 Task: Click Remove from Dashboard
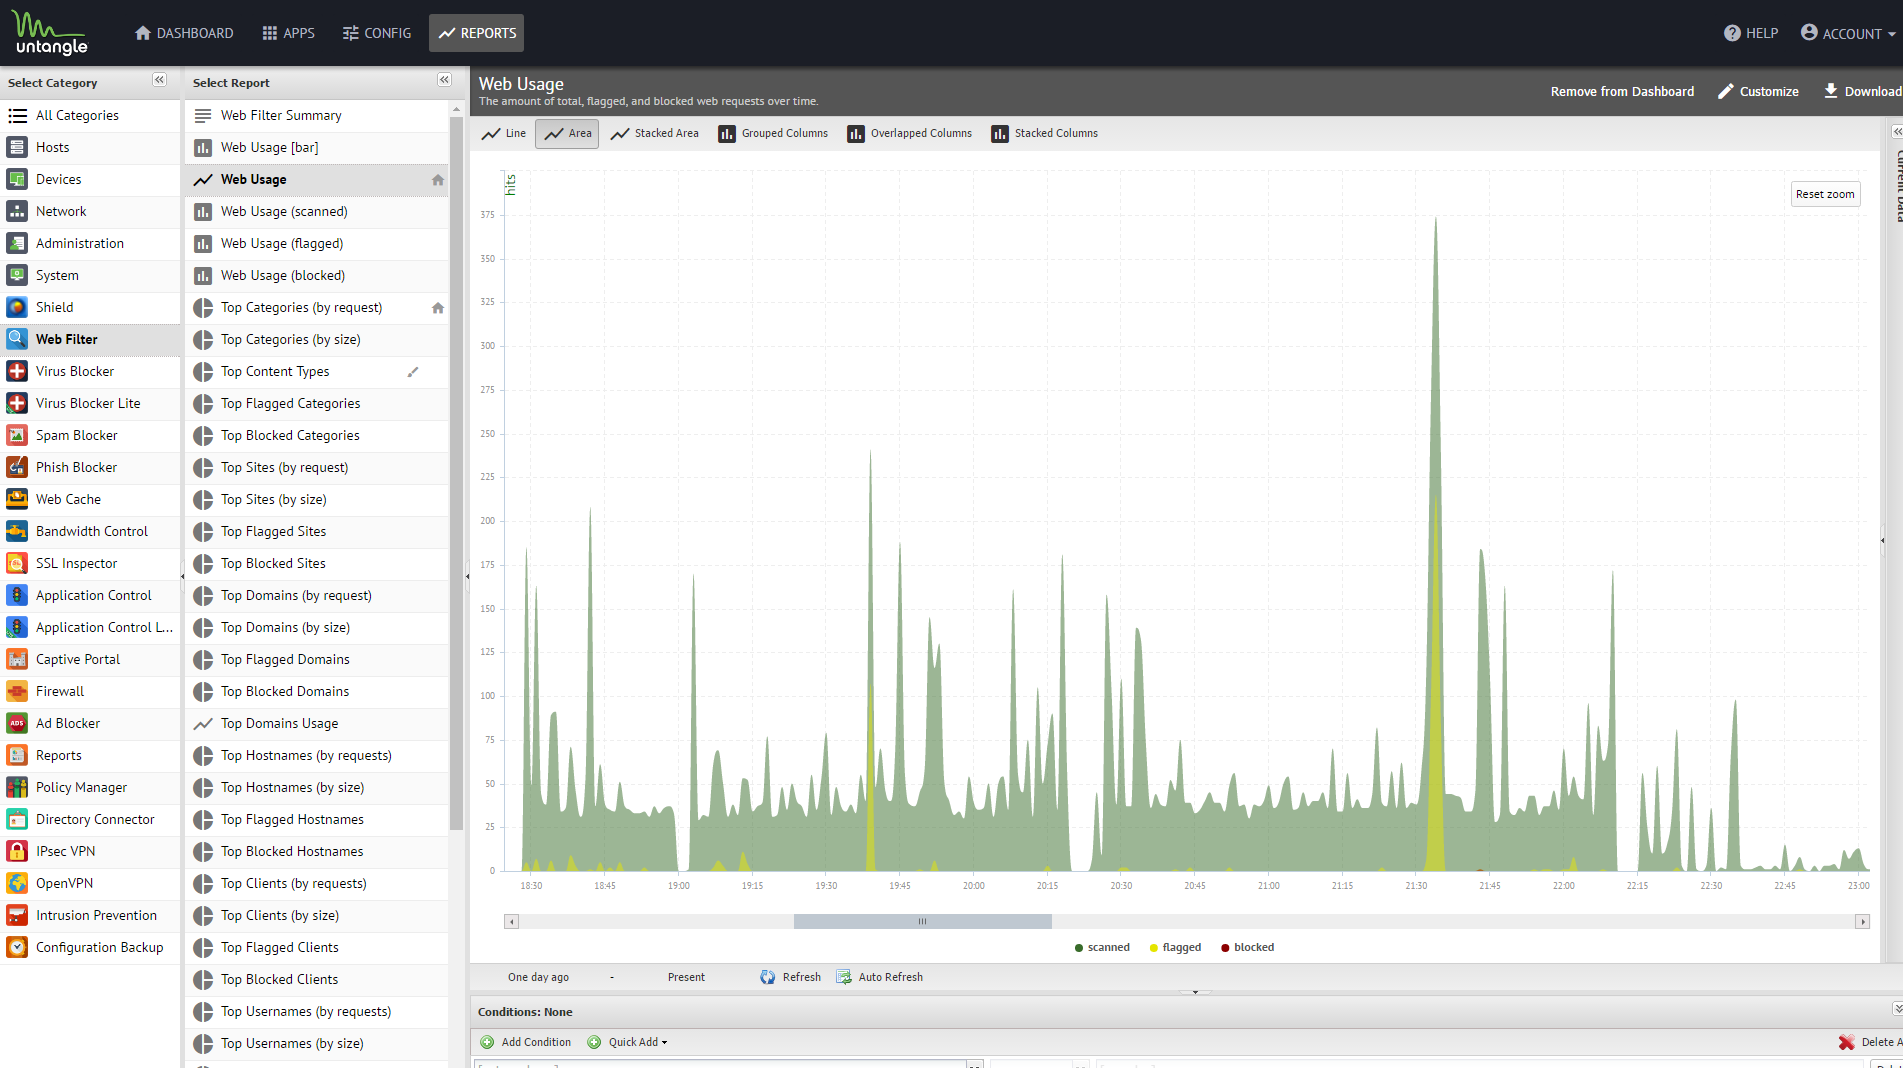1622,91
